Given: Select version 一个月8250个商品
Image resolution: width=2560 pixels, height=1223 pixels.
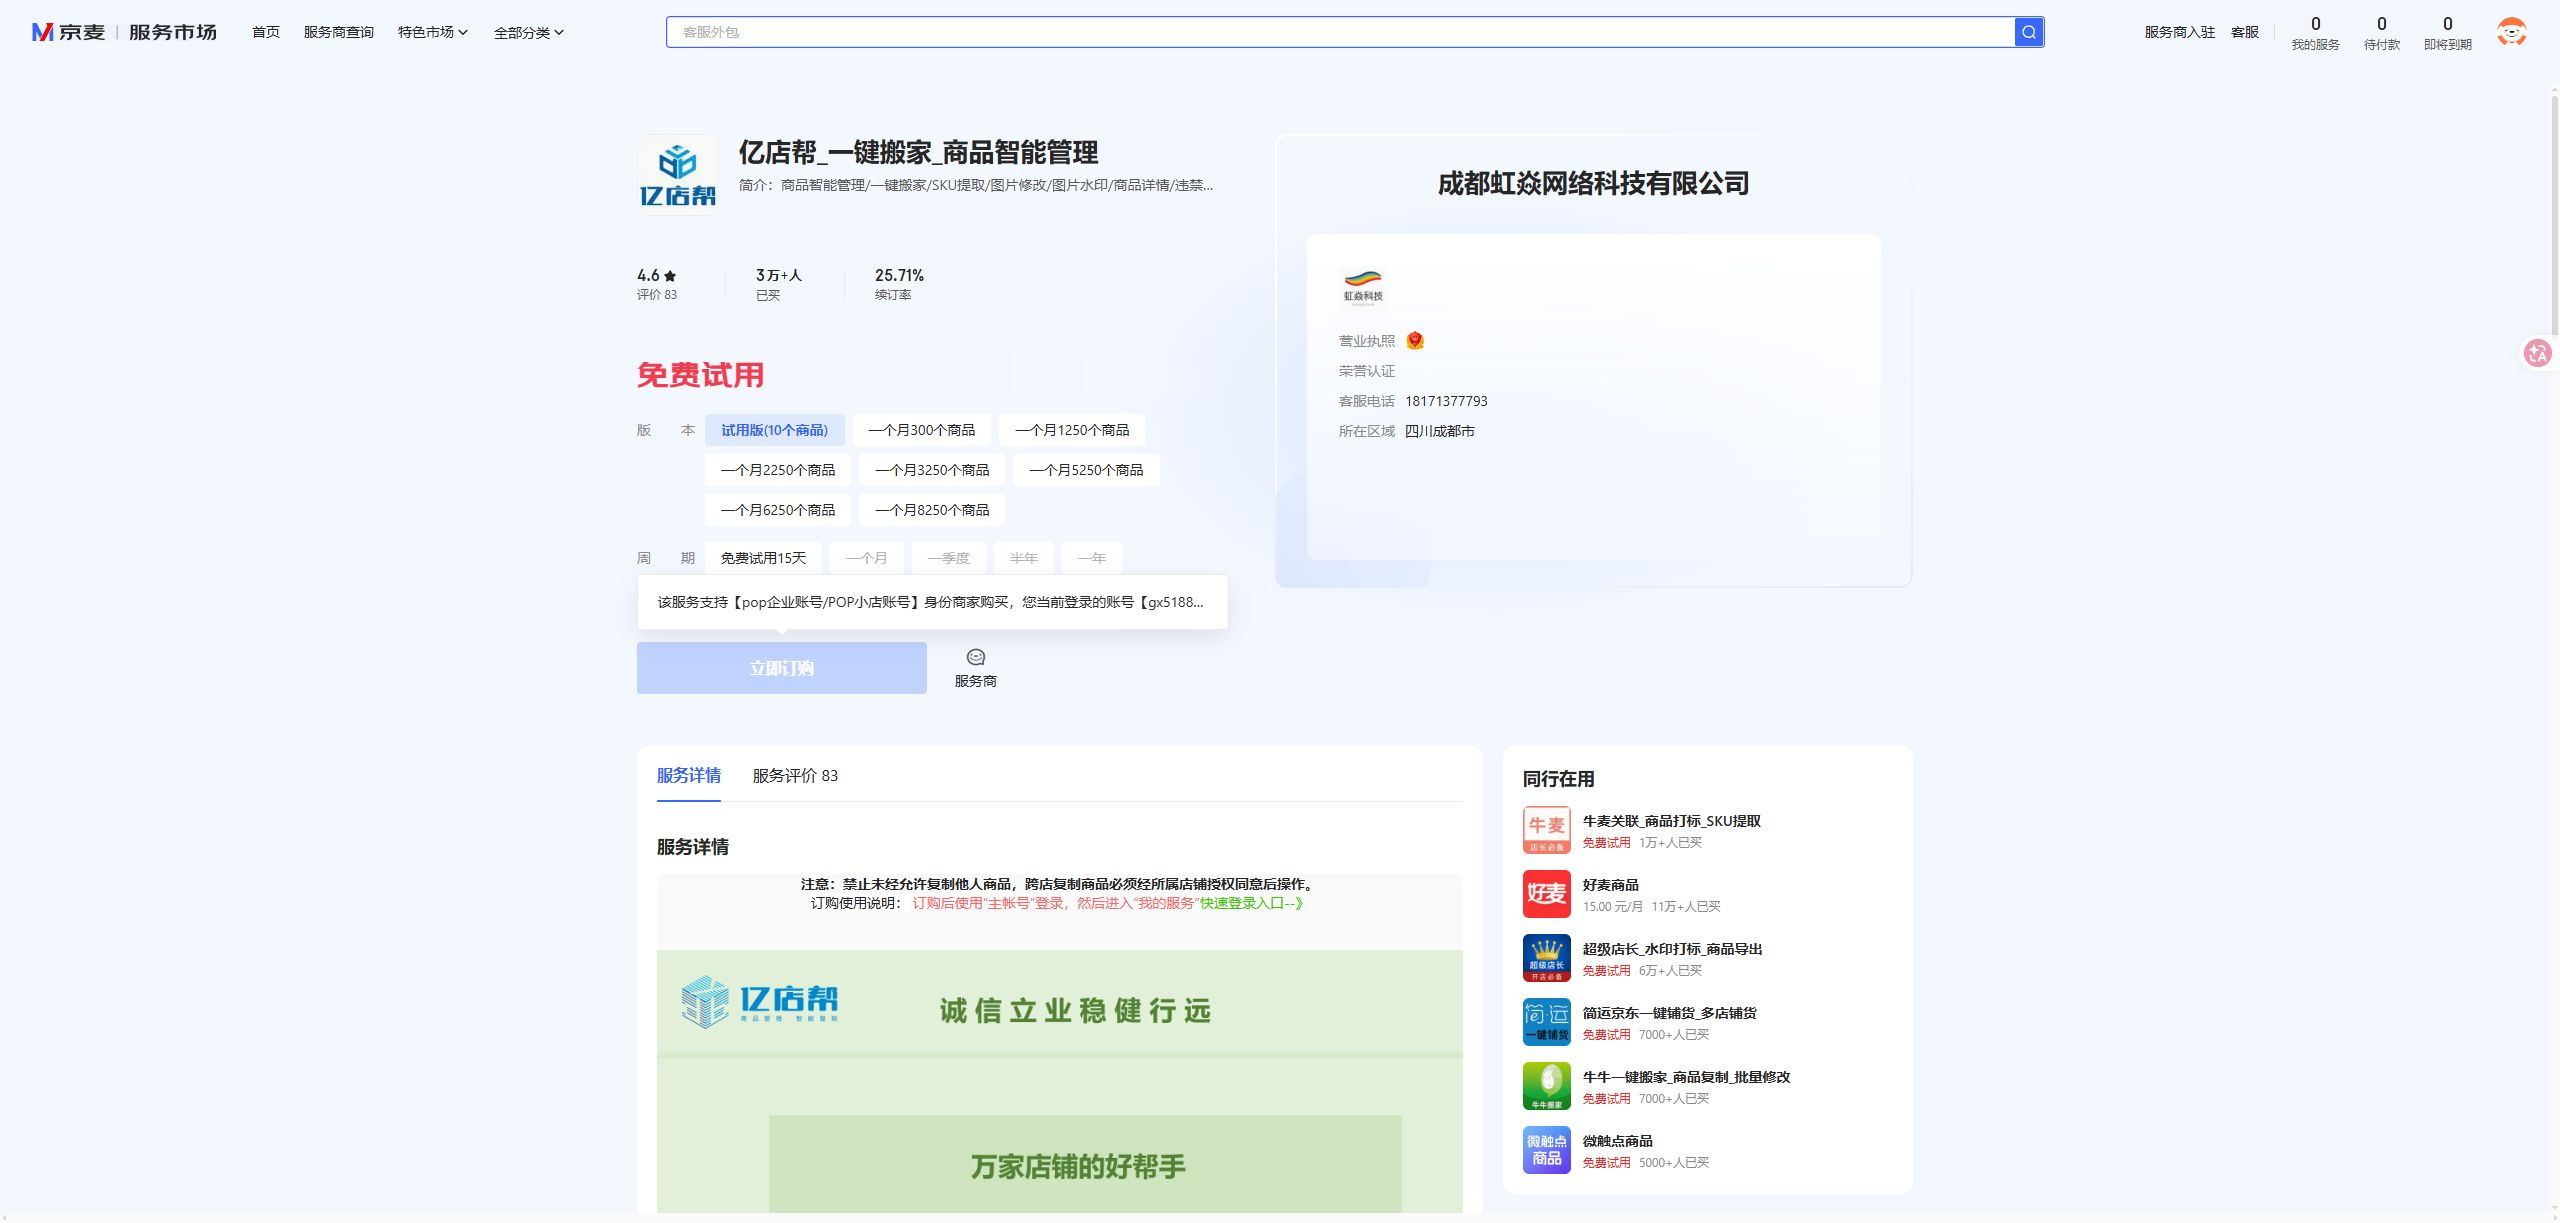Looking at the screenshot, I should click(932, 510).
